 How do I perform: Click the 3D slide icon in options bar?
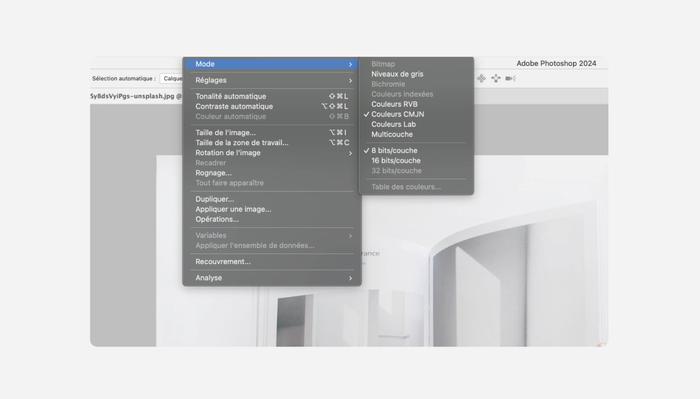496,79
